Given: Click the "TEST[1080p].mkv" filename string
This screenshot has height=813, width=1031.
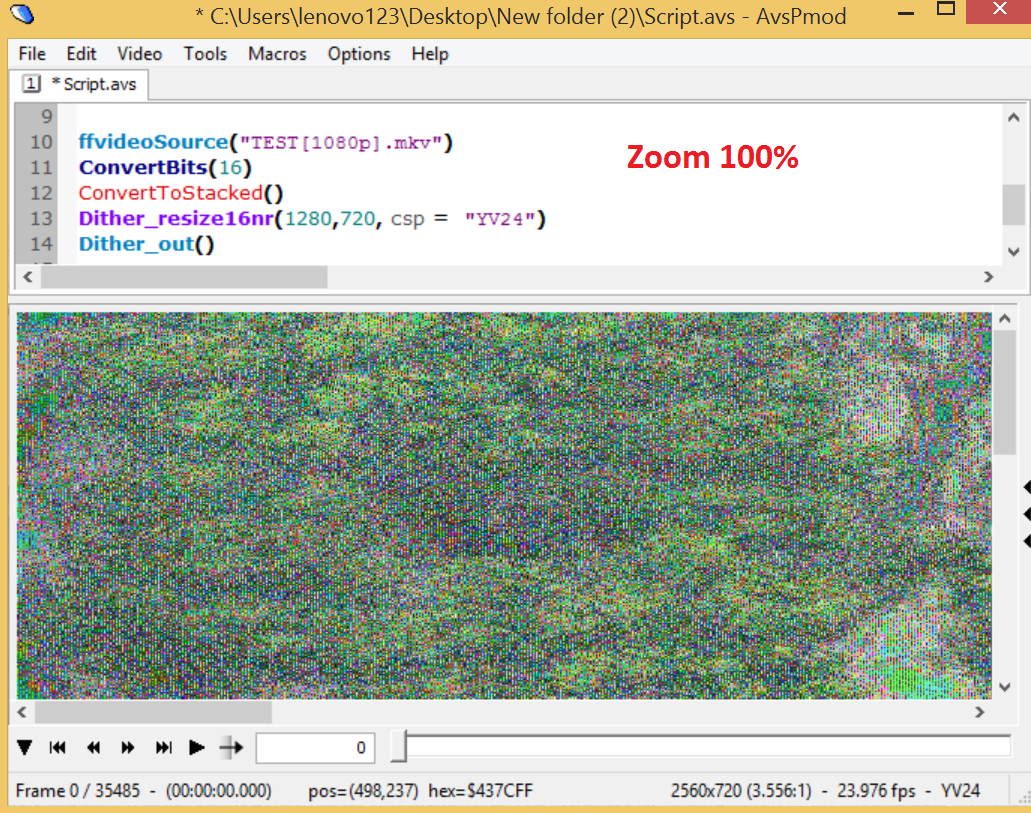Looking at the screenshot, I should coord(340,142).
